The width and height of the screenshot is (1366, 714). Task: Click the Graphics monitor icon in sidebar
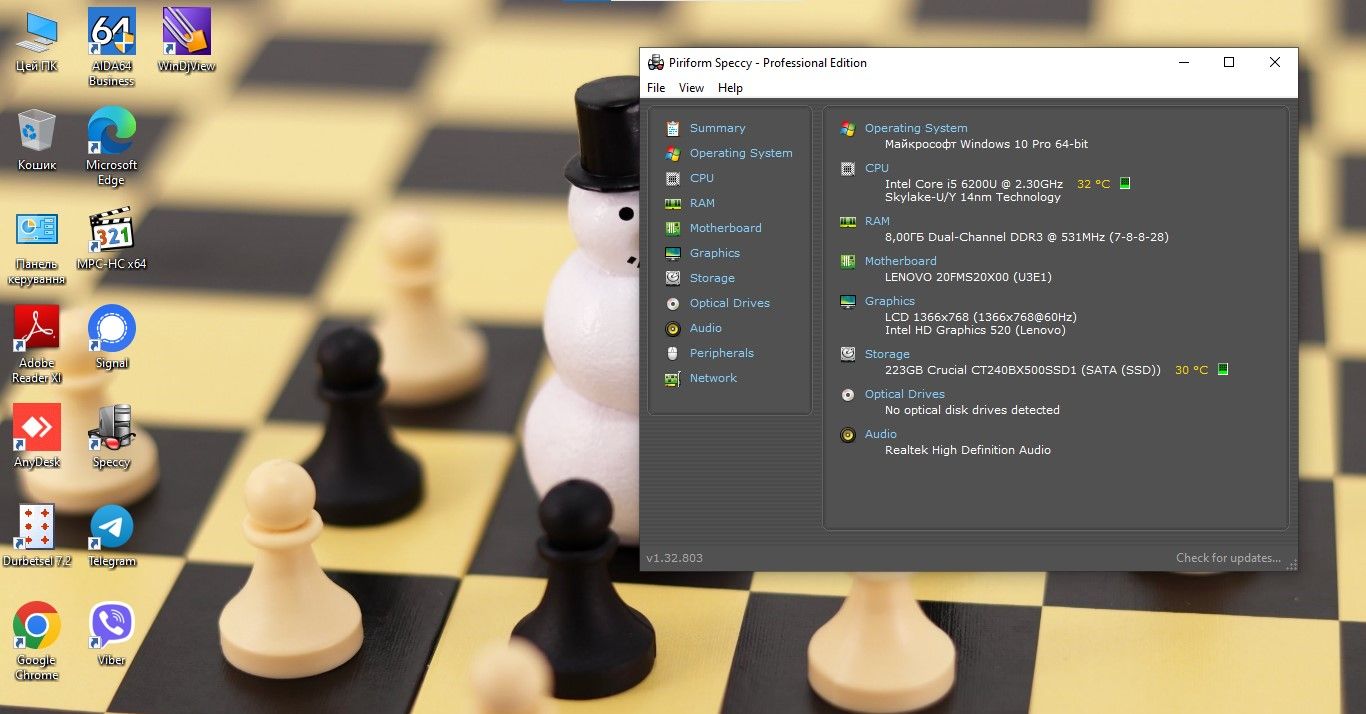tap(673, 253)
